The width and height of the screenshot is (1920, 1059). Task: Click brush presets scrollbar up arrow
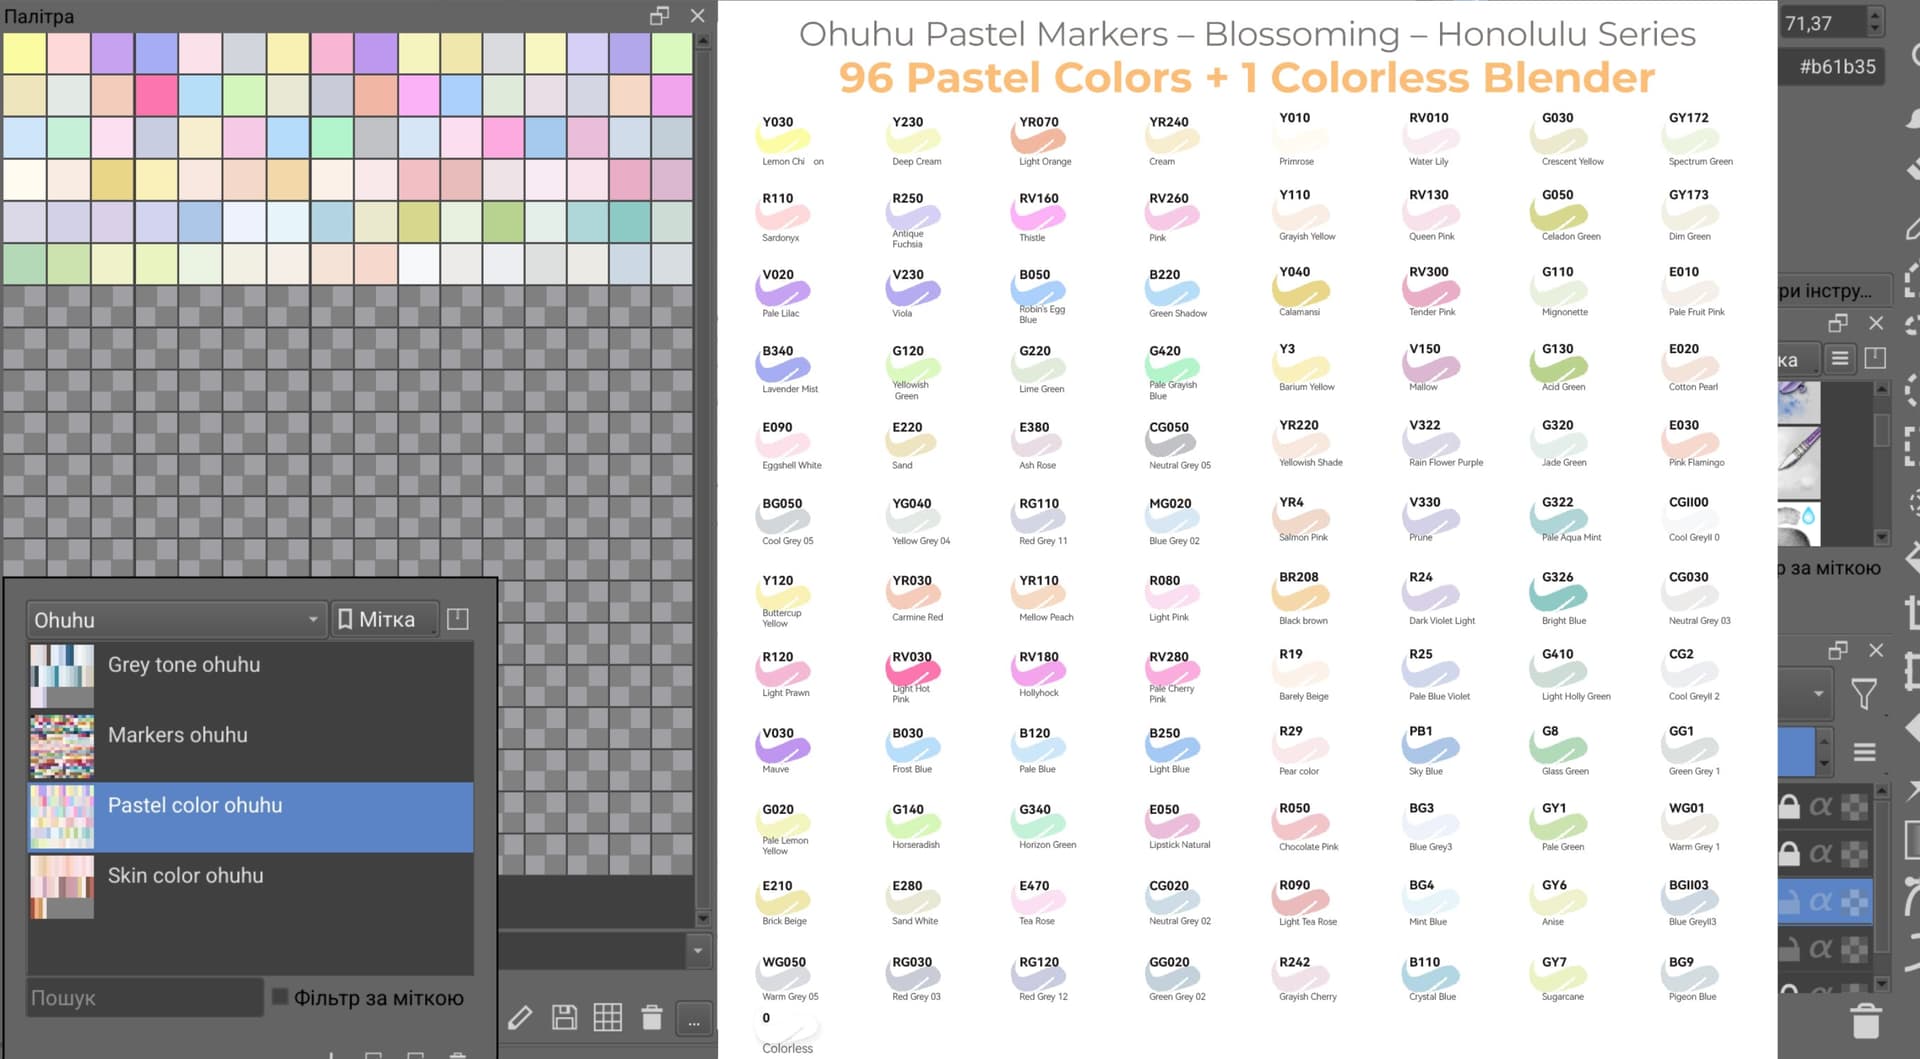tap(1881, 389)
